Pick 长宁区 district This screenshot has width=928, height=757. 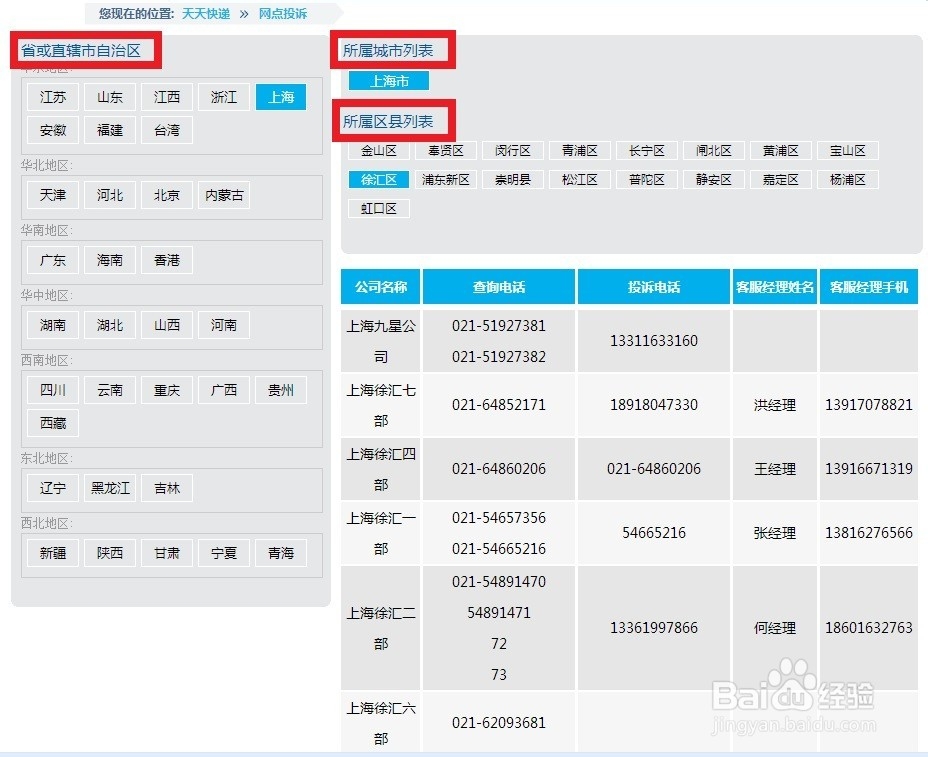[x=646, y=151]
